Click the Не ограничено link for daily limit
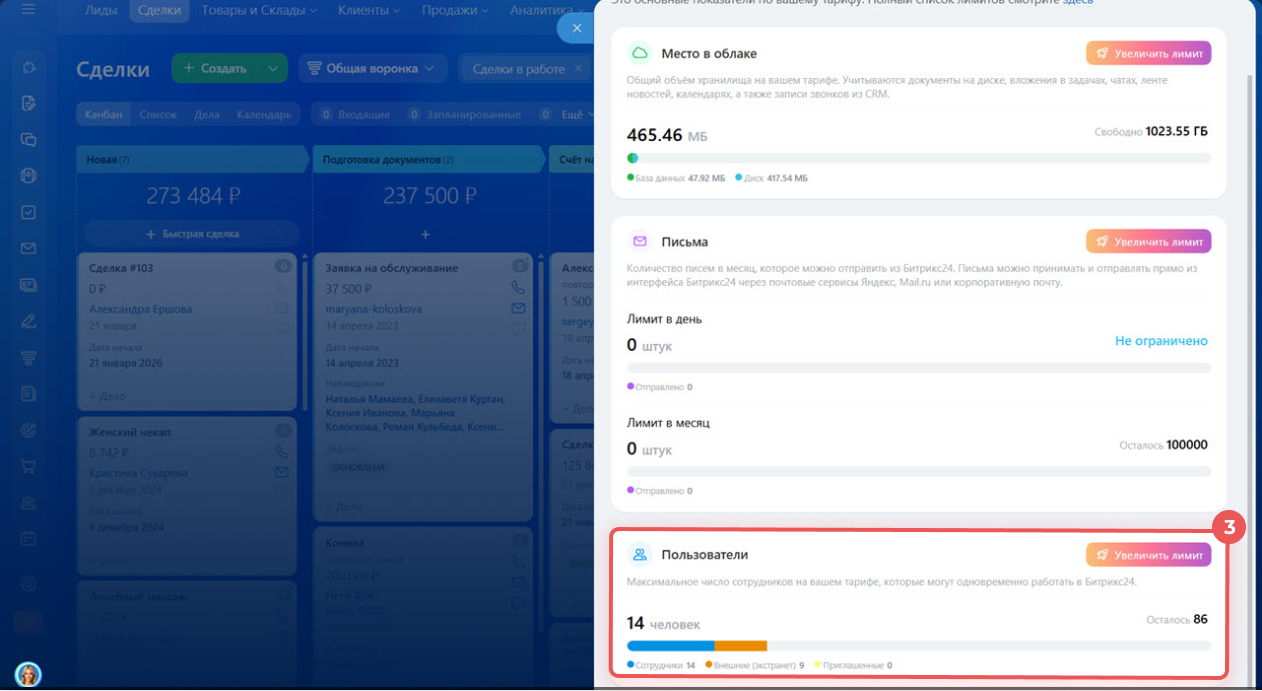Screen dimensions: 1262x691 (x=1161, y=341)
